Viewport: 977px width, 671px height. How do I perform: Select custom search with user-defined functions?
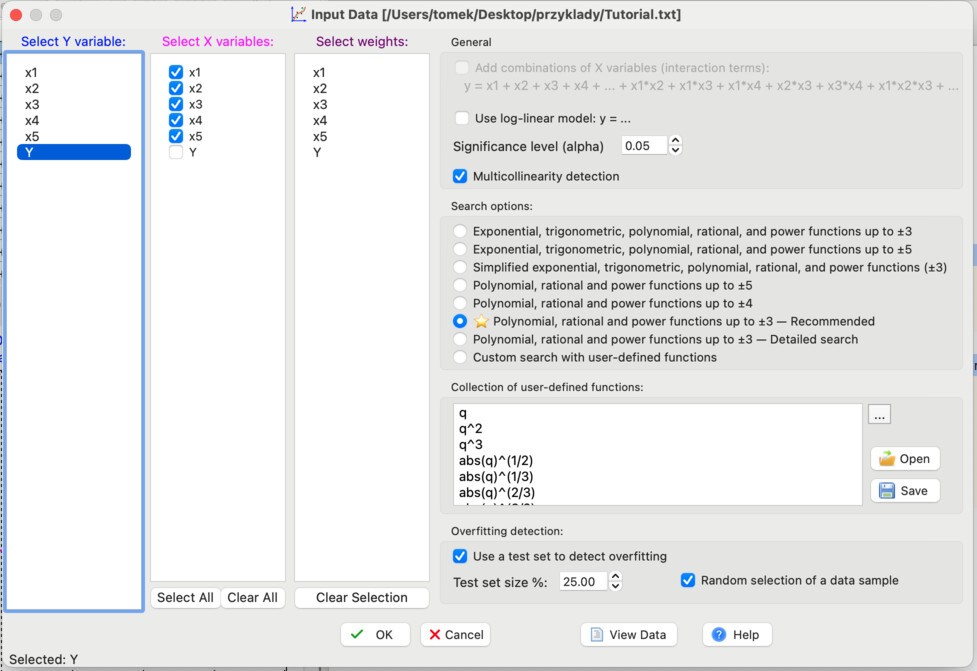459,356
